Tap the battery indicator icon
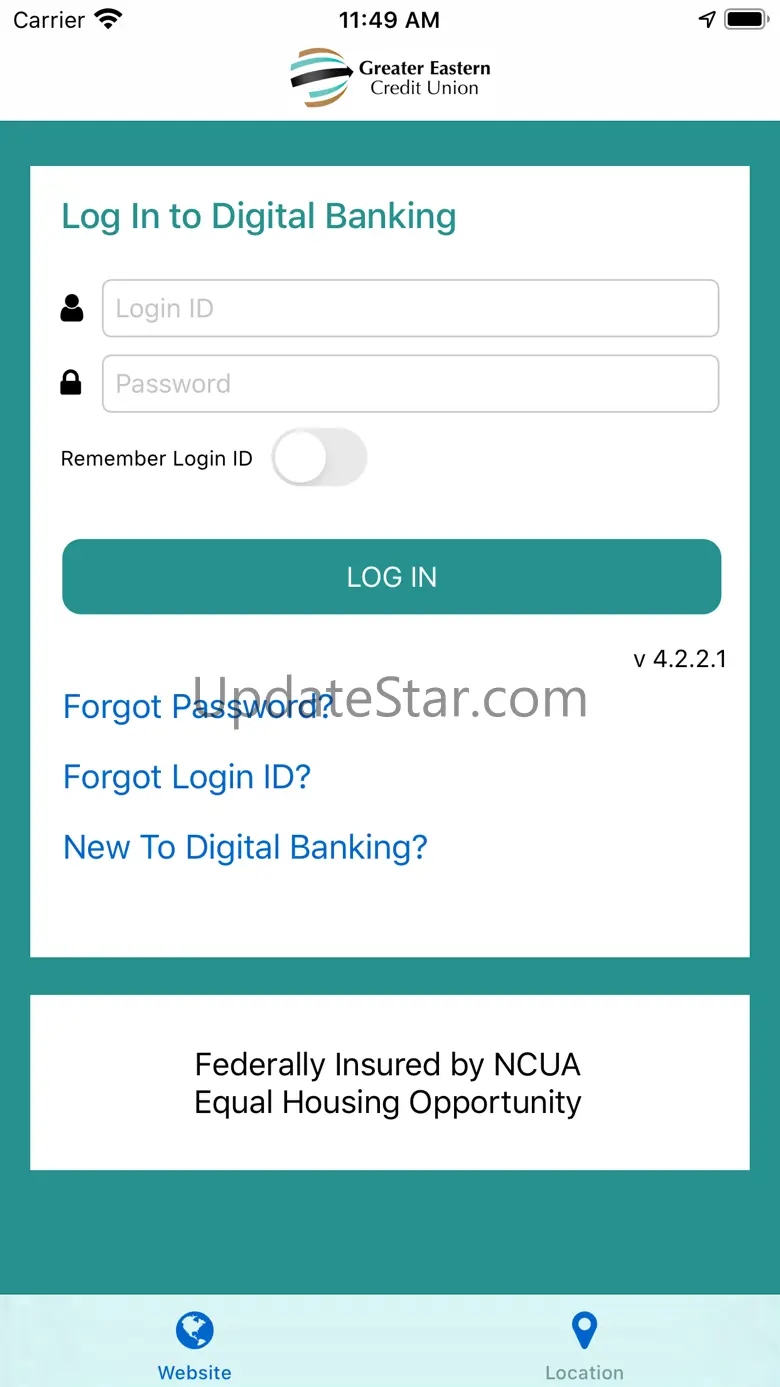Screen dimensions: 780x1387 coord(745,19)
